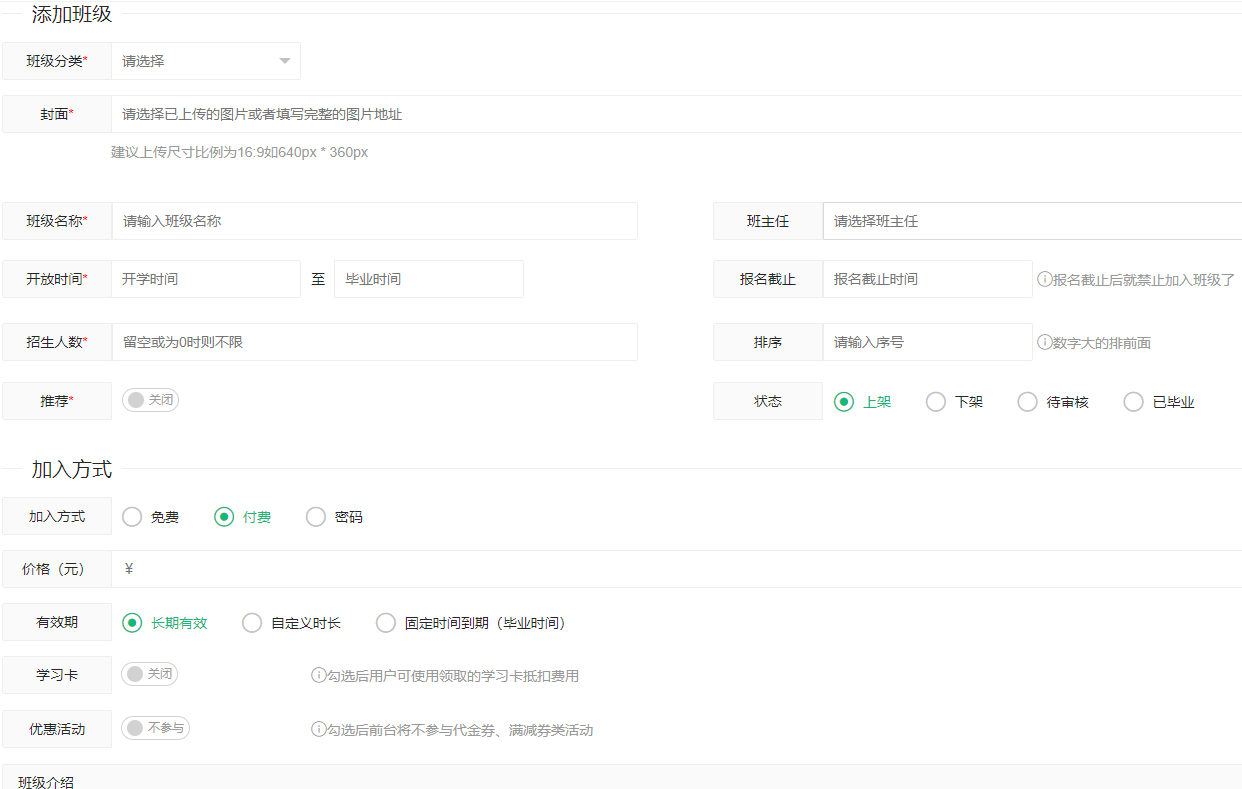The width and height of the screenshot is (1242, 789).
Task: Select the 下架 status radio button
Action: 936,402
